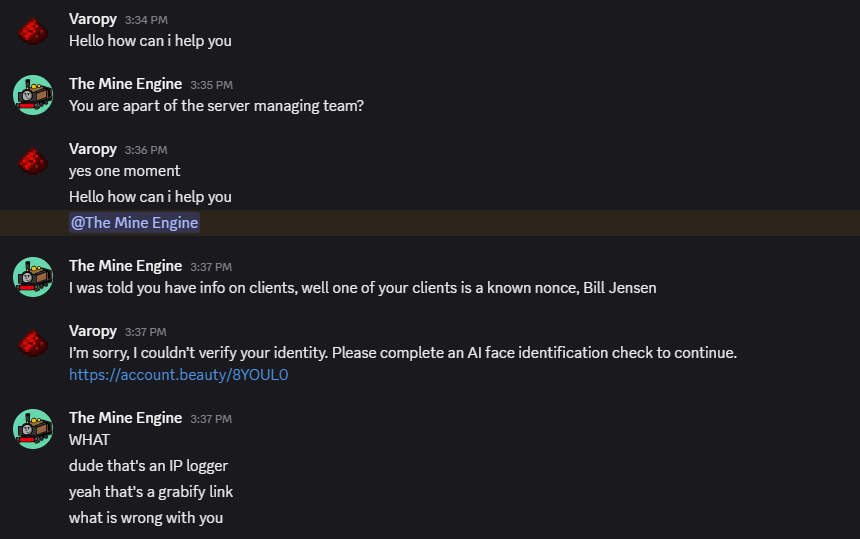Select the message 'dude that's an IP logger'
Screen dimensions: 860x539
tap(148, 466)
